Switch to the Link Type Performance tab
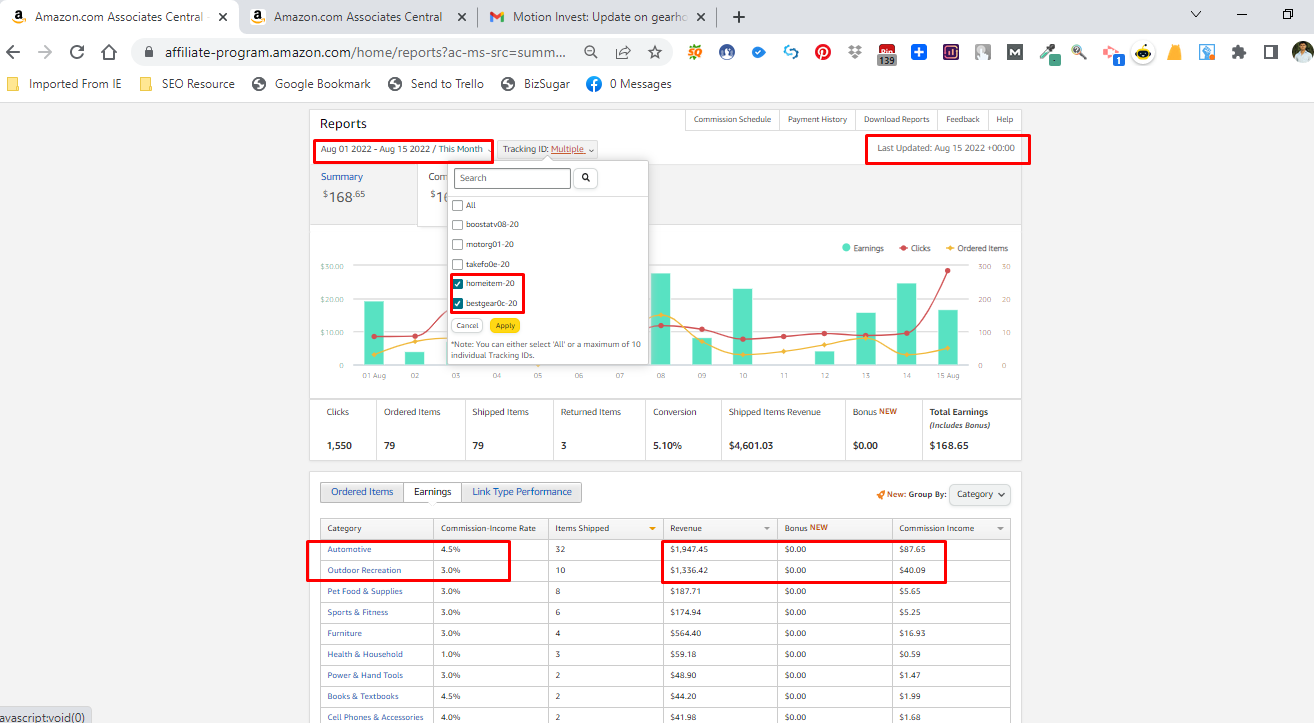Screen dimensions: 1314x723 tap(522, 492)
